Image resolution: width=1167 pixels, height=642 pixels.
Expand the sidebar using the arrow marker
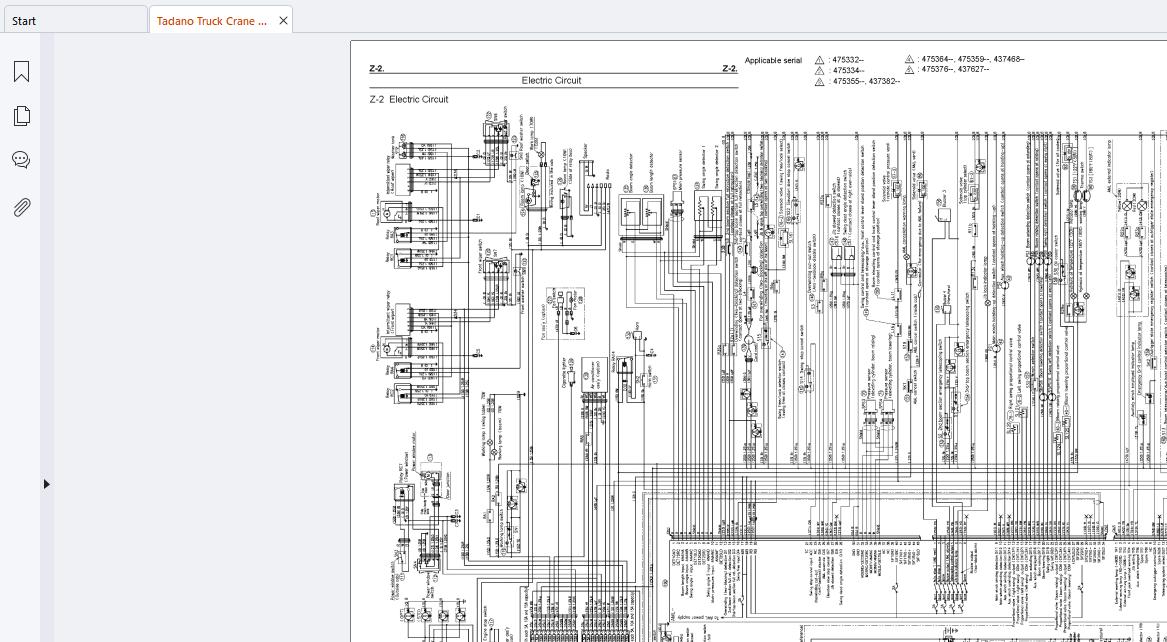pyautogui.click(x=46, y=484)
